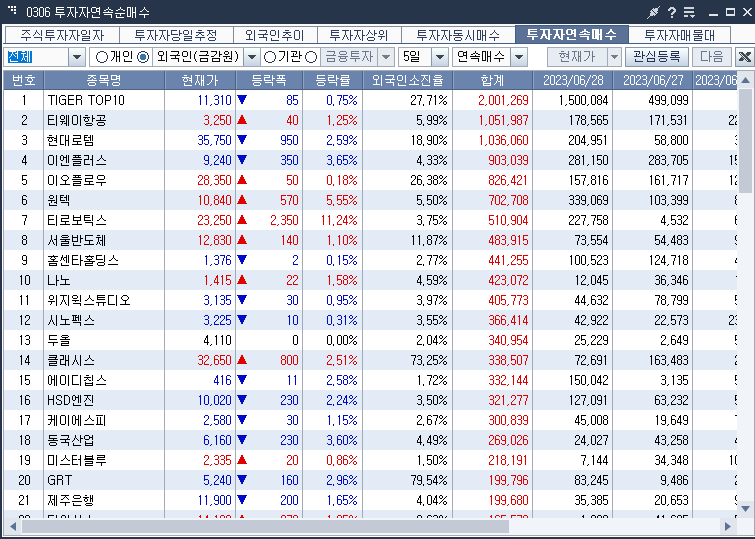Switch to 투자자매물대 tab

679,35
